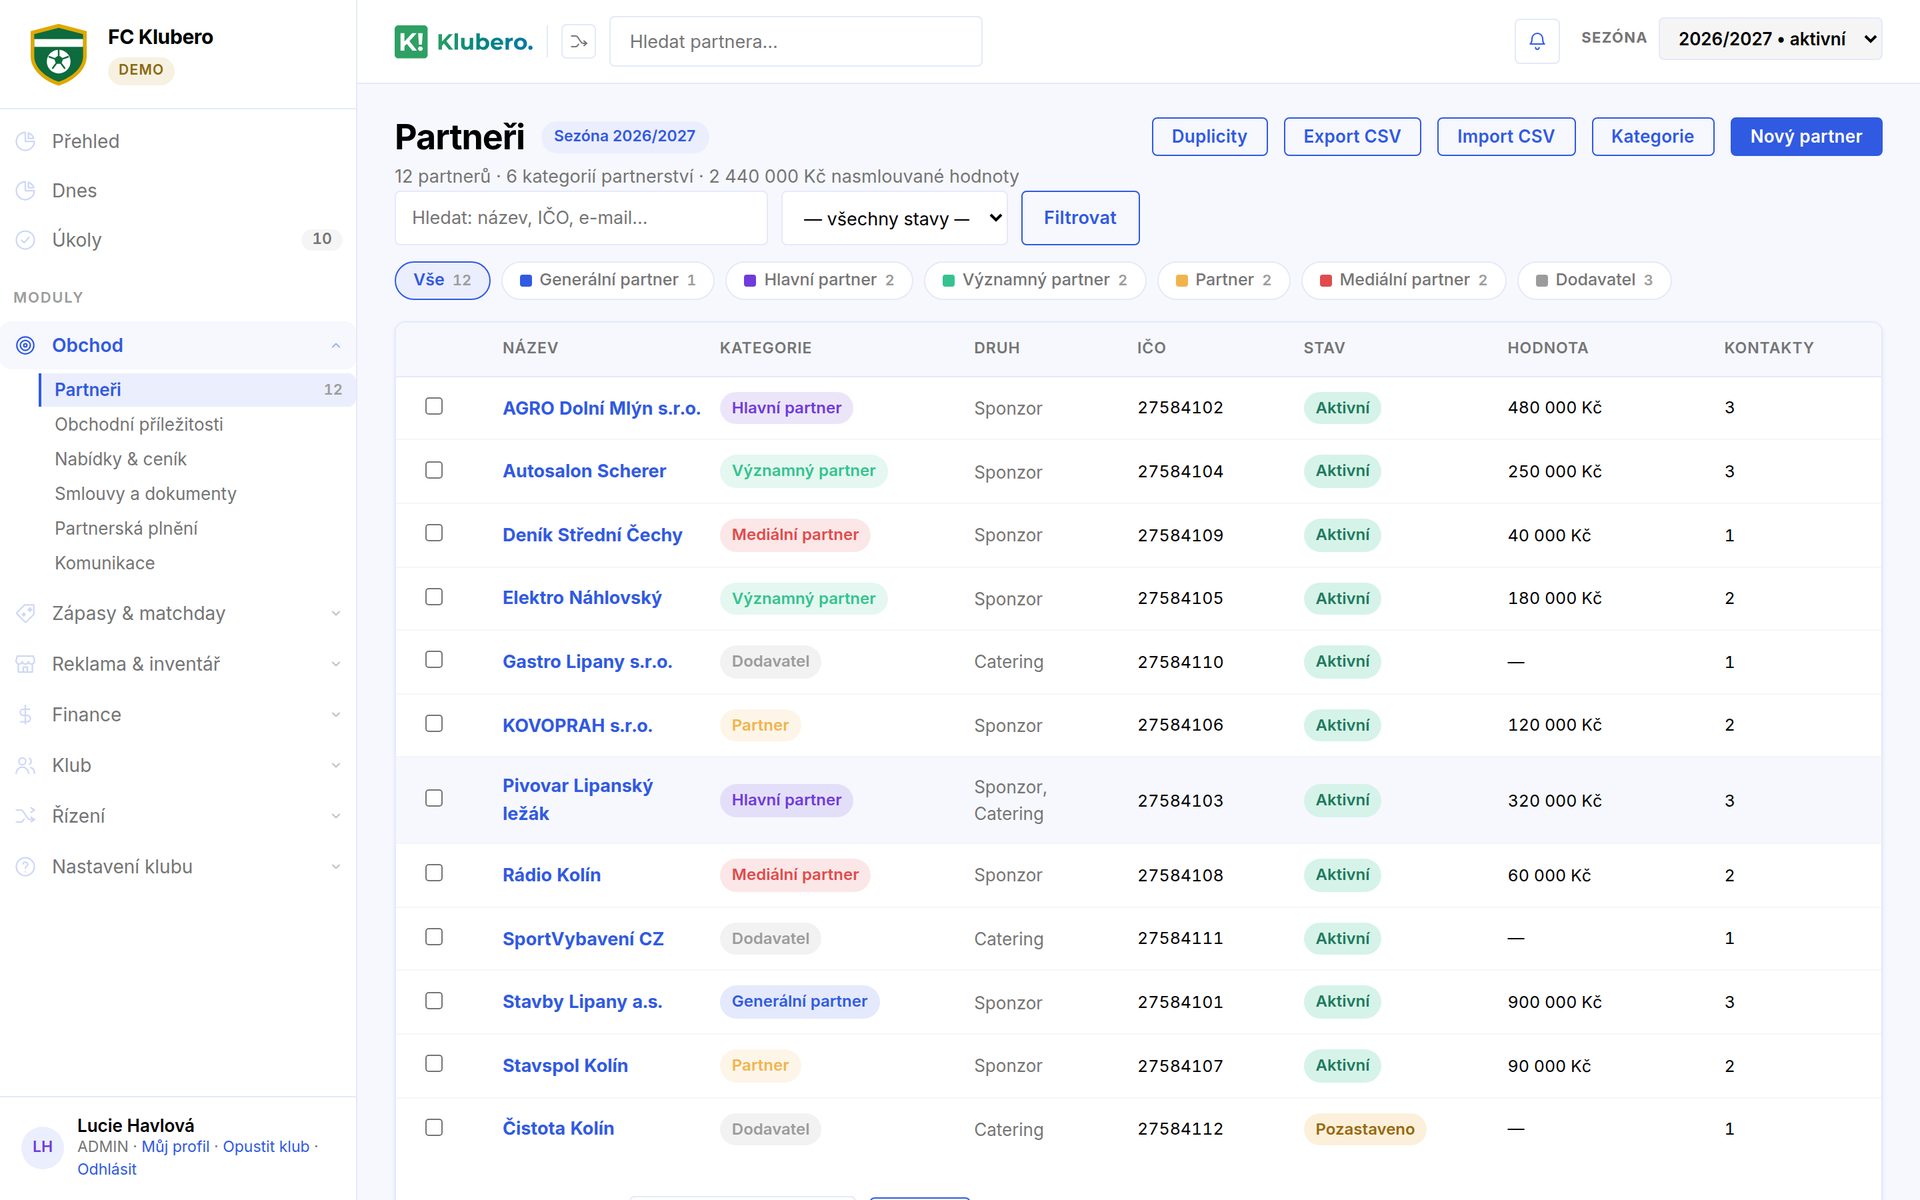1920x1200 pixels.
Task: Check the Autosalon Scherer row checkbox
Action: (434, 470)
